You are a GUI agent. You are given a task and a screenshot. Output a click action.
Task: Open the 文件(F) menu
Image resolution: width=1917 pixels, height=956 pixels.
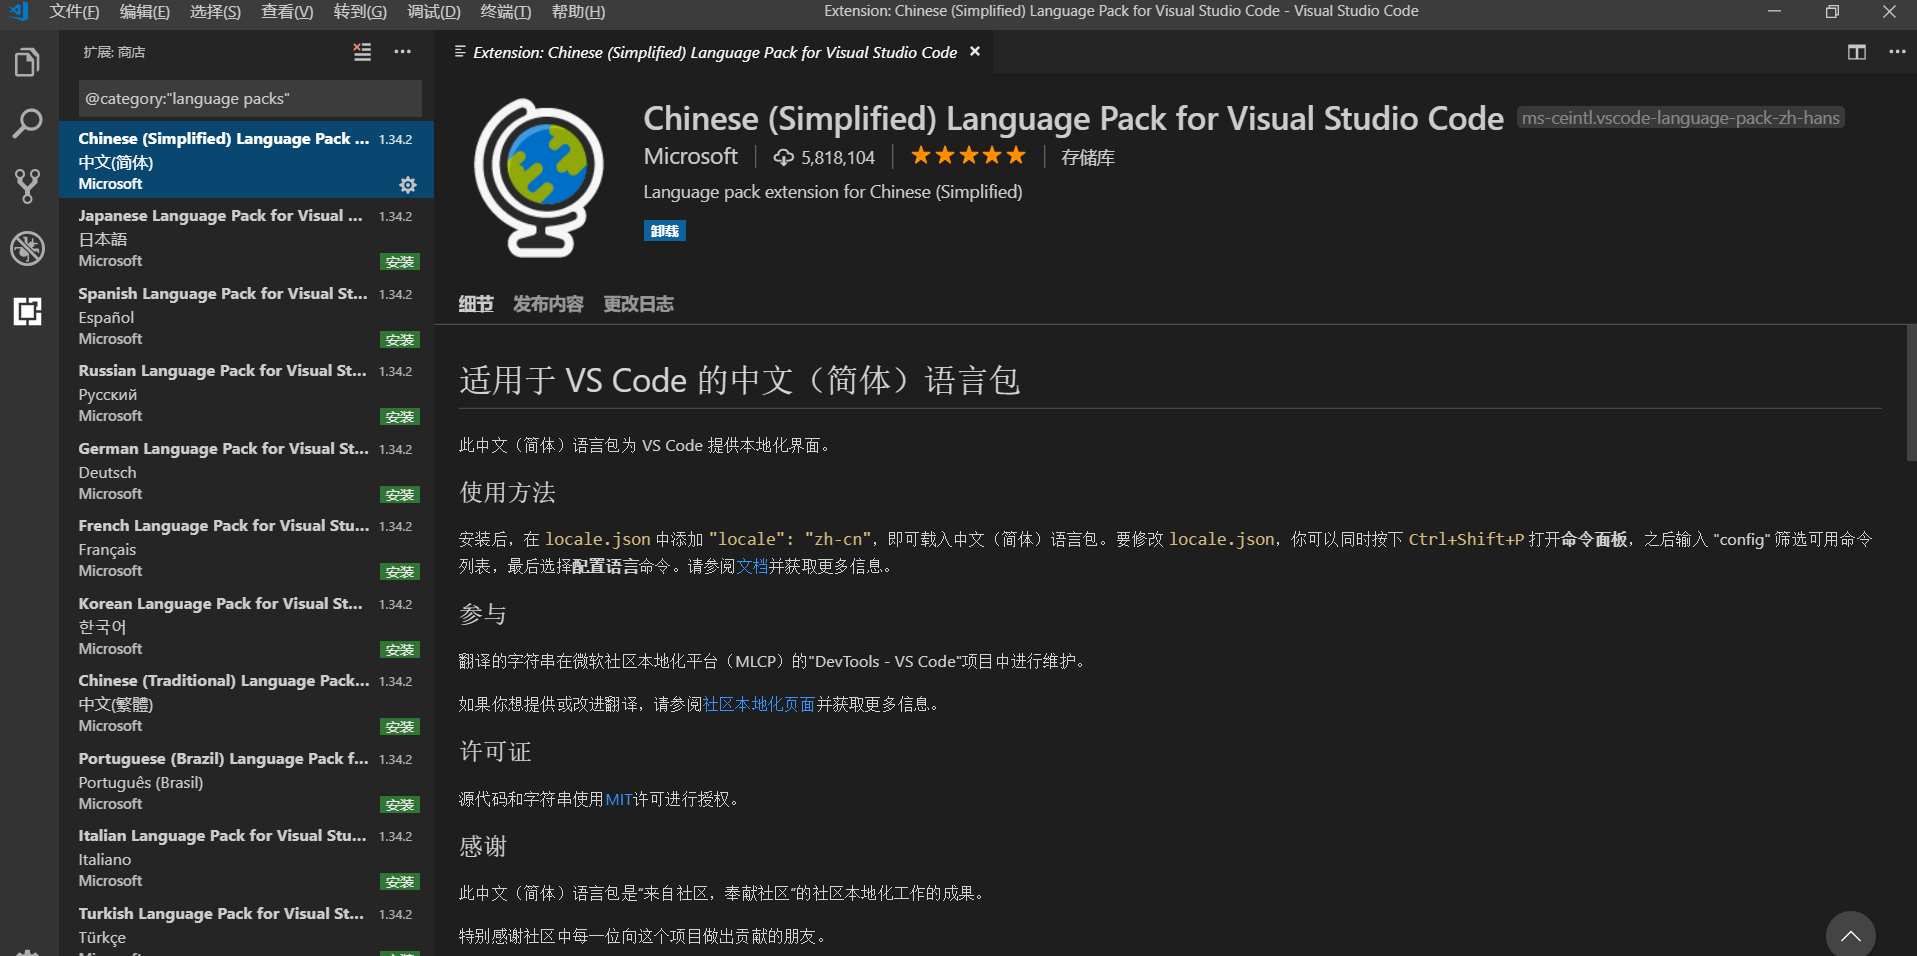[74, 12]
